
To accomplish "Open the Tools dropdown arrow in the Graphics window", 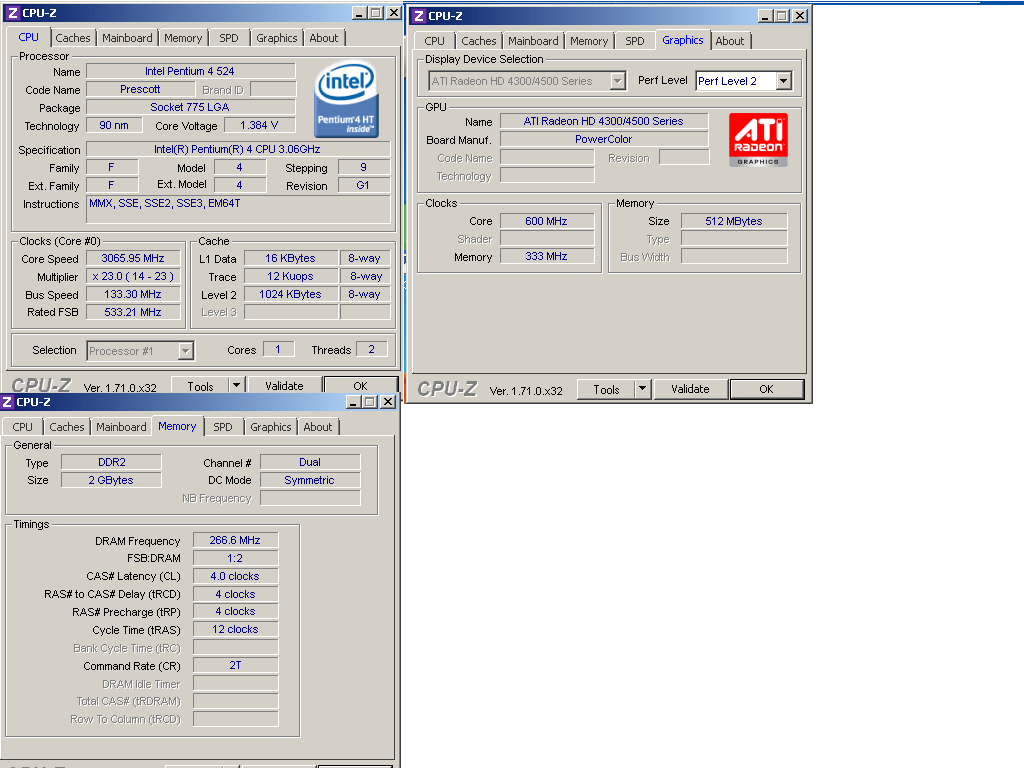I will [x=643, y=389].
